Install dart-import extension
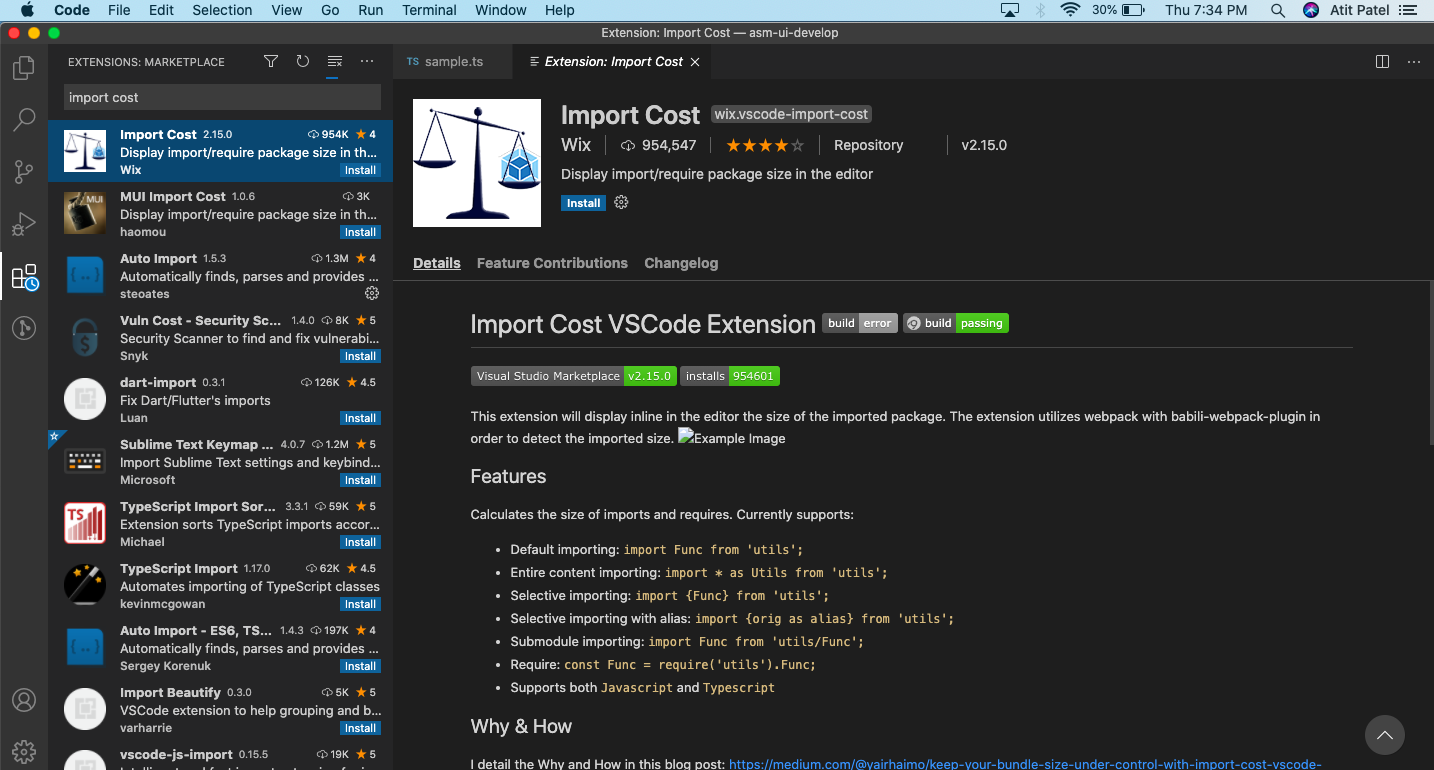The width and height of the screenshot is (1434, 770). click(360, 418)
